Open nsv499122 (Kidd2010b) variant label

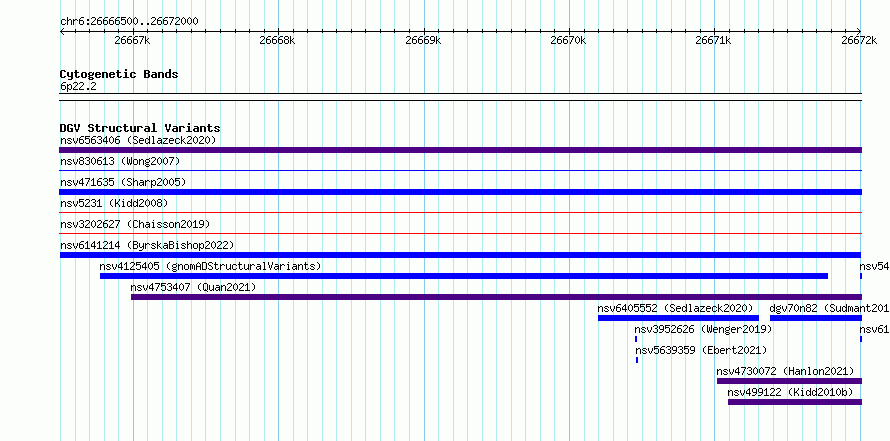pos(790,392)
